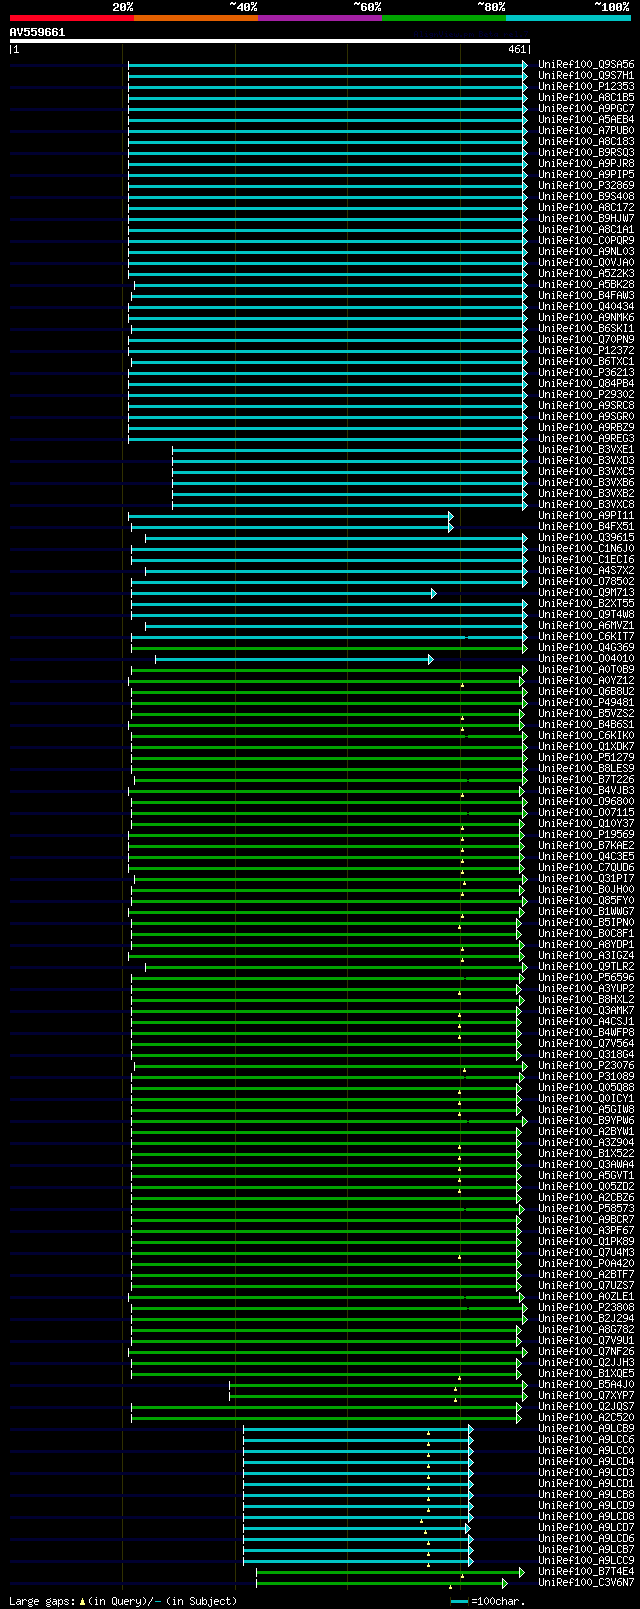Select the UniRef100_B3VXE1 label
Screen dimensions: 640x1609
586,449
